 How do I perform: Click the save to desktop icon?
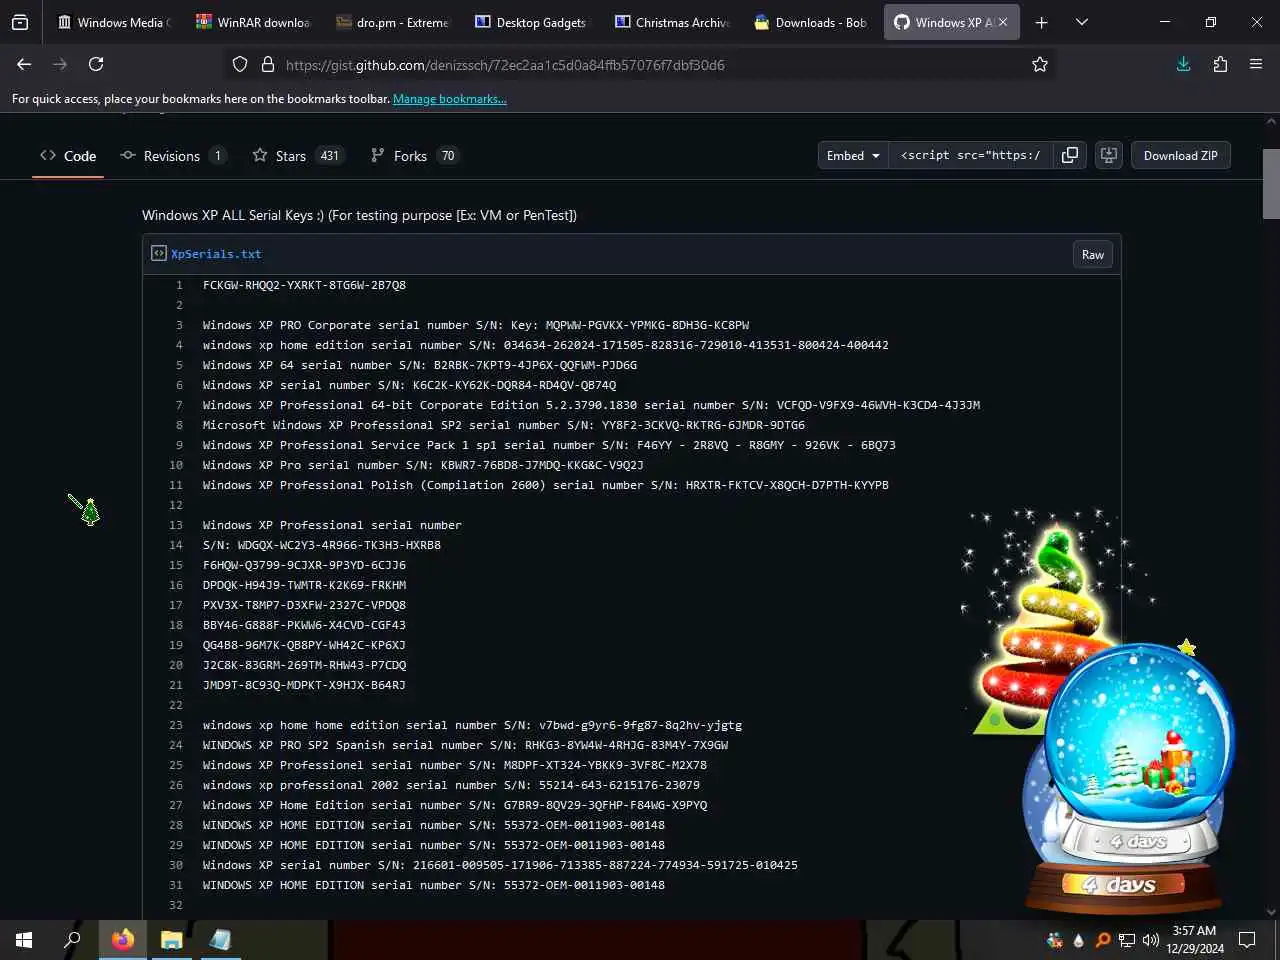[1109, 155]
